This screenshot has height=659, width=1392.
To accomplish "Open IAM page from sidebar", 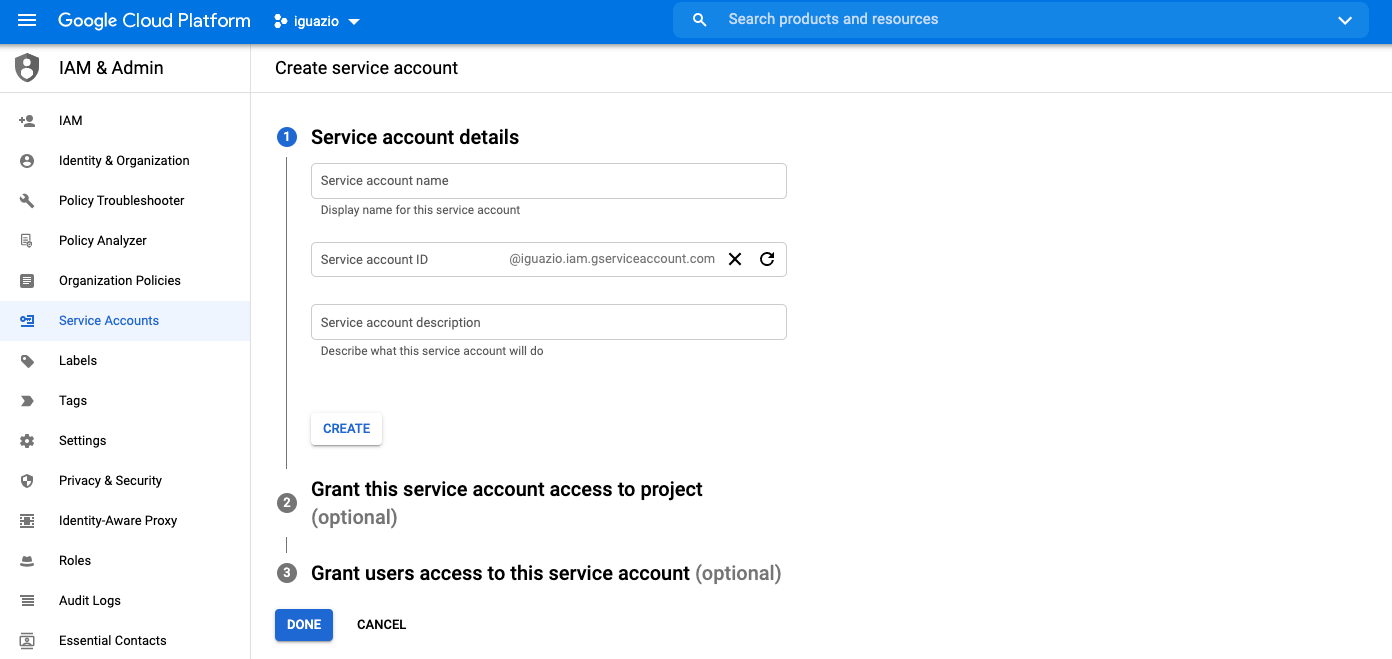I will [125, 121].
